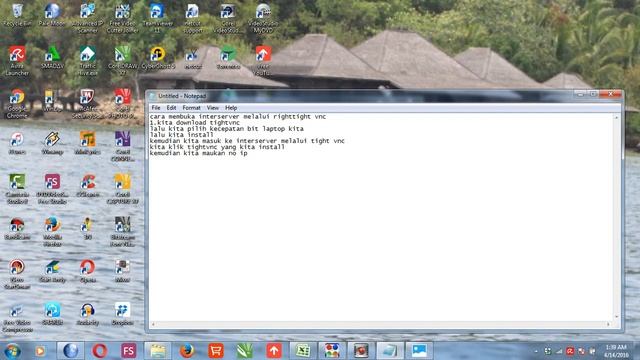Open File Explorer folder in taskbar
This screenshot has width=640, height=360.
pyautogui.click(x=158, y=351)
